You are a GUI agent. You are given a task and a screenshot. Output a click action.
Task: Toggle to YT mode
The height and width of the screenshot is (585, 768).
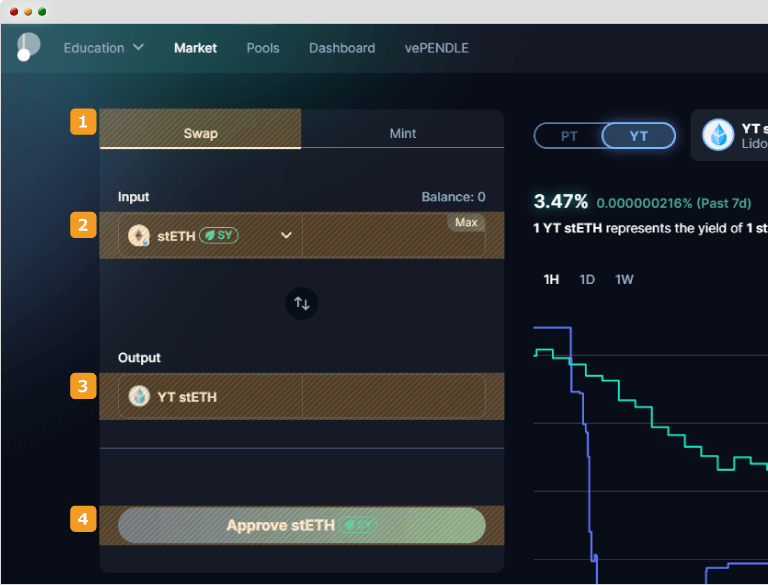[639, 136]
